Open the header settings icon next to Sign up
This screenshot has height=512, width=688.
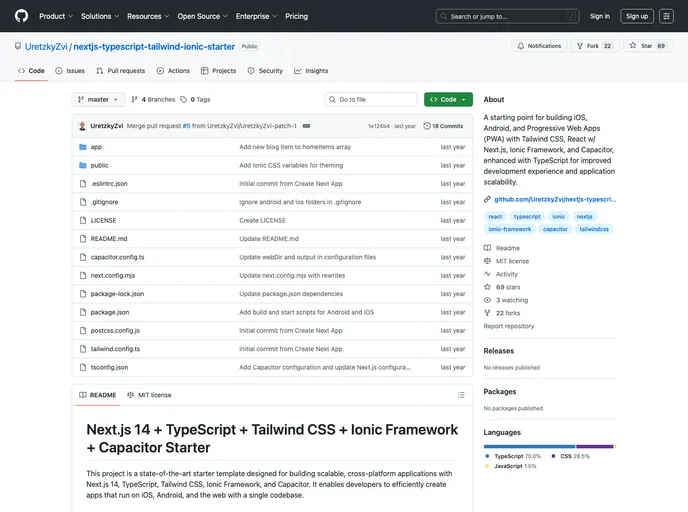[x=666, y=16]
